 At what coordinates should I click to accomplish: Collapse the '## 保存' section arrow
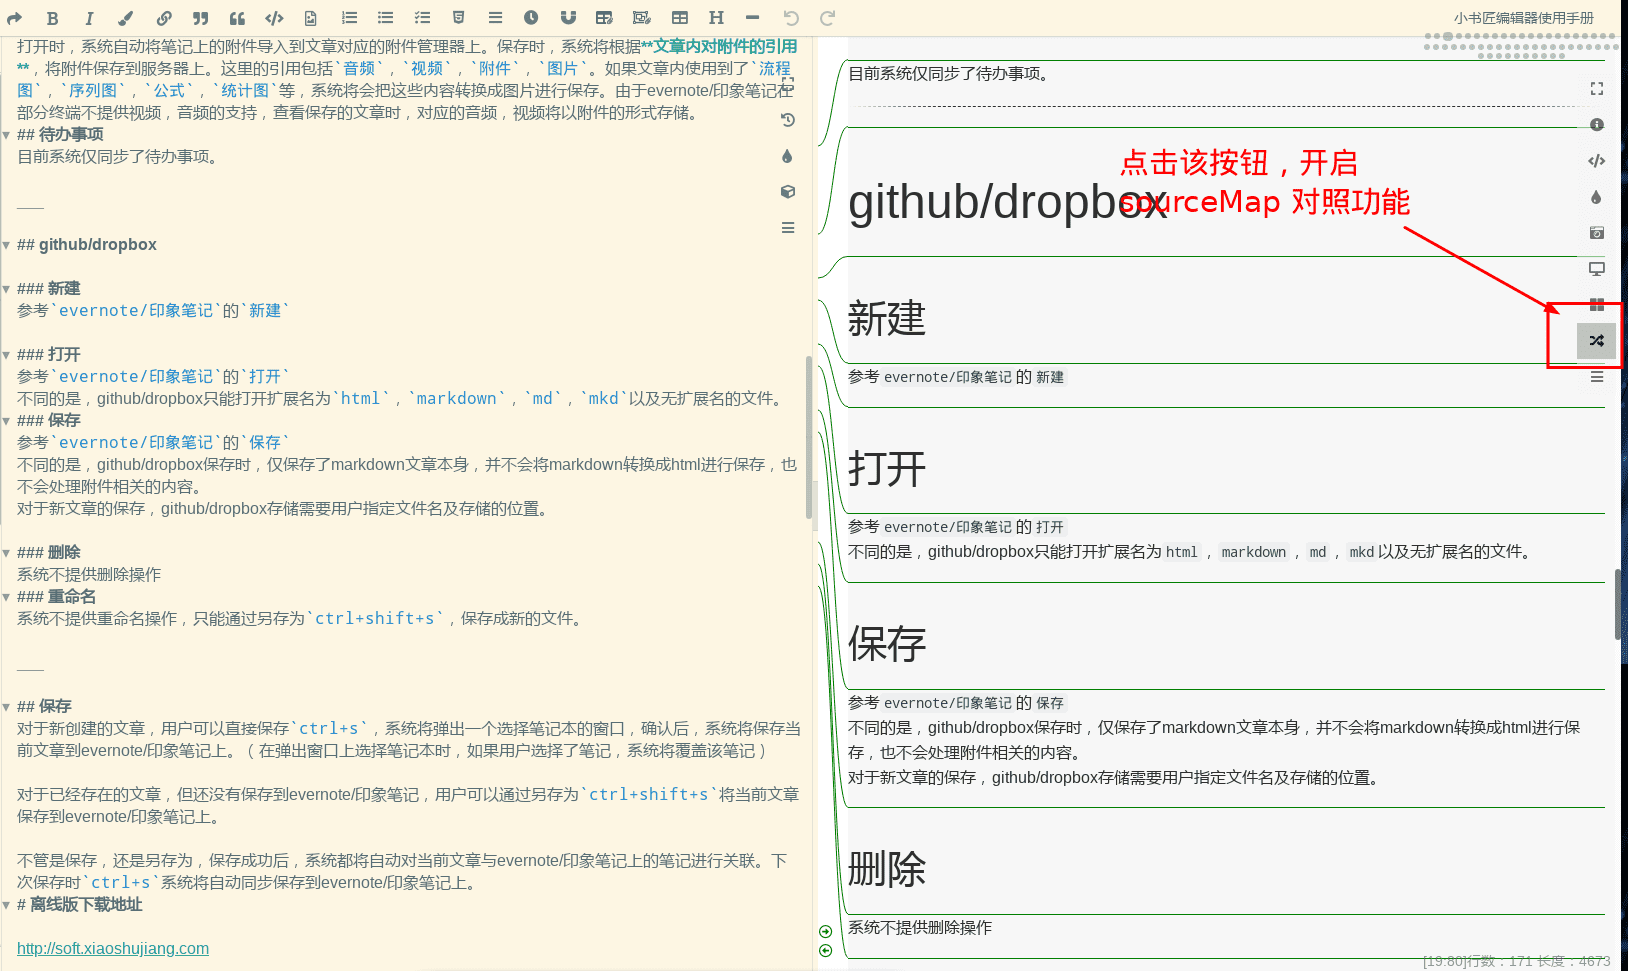[x=6, y=707]
